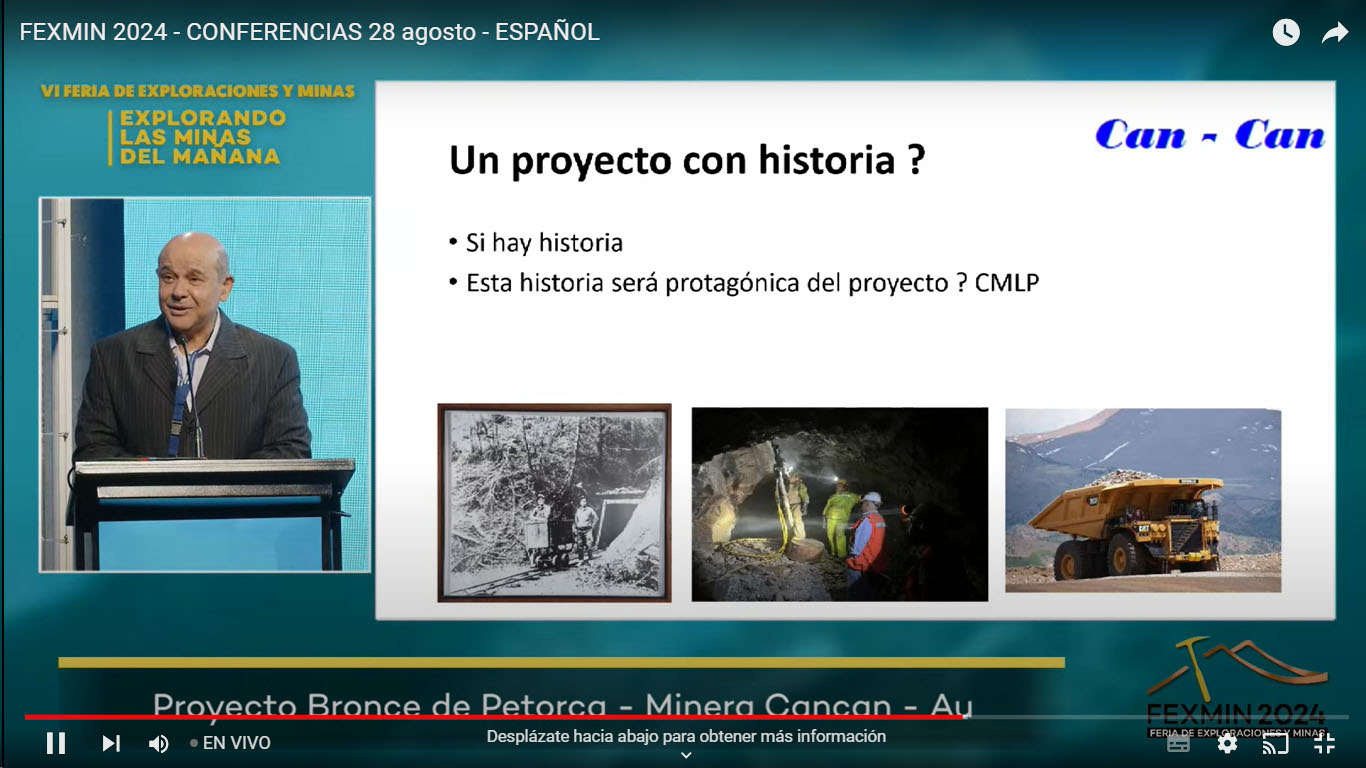This screenshot has width=1366, height=768.
Task: Toggle subtitles on the player
Action: pos(1179,743)
